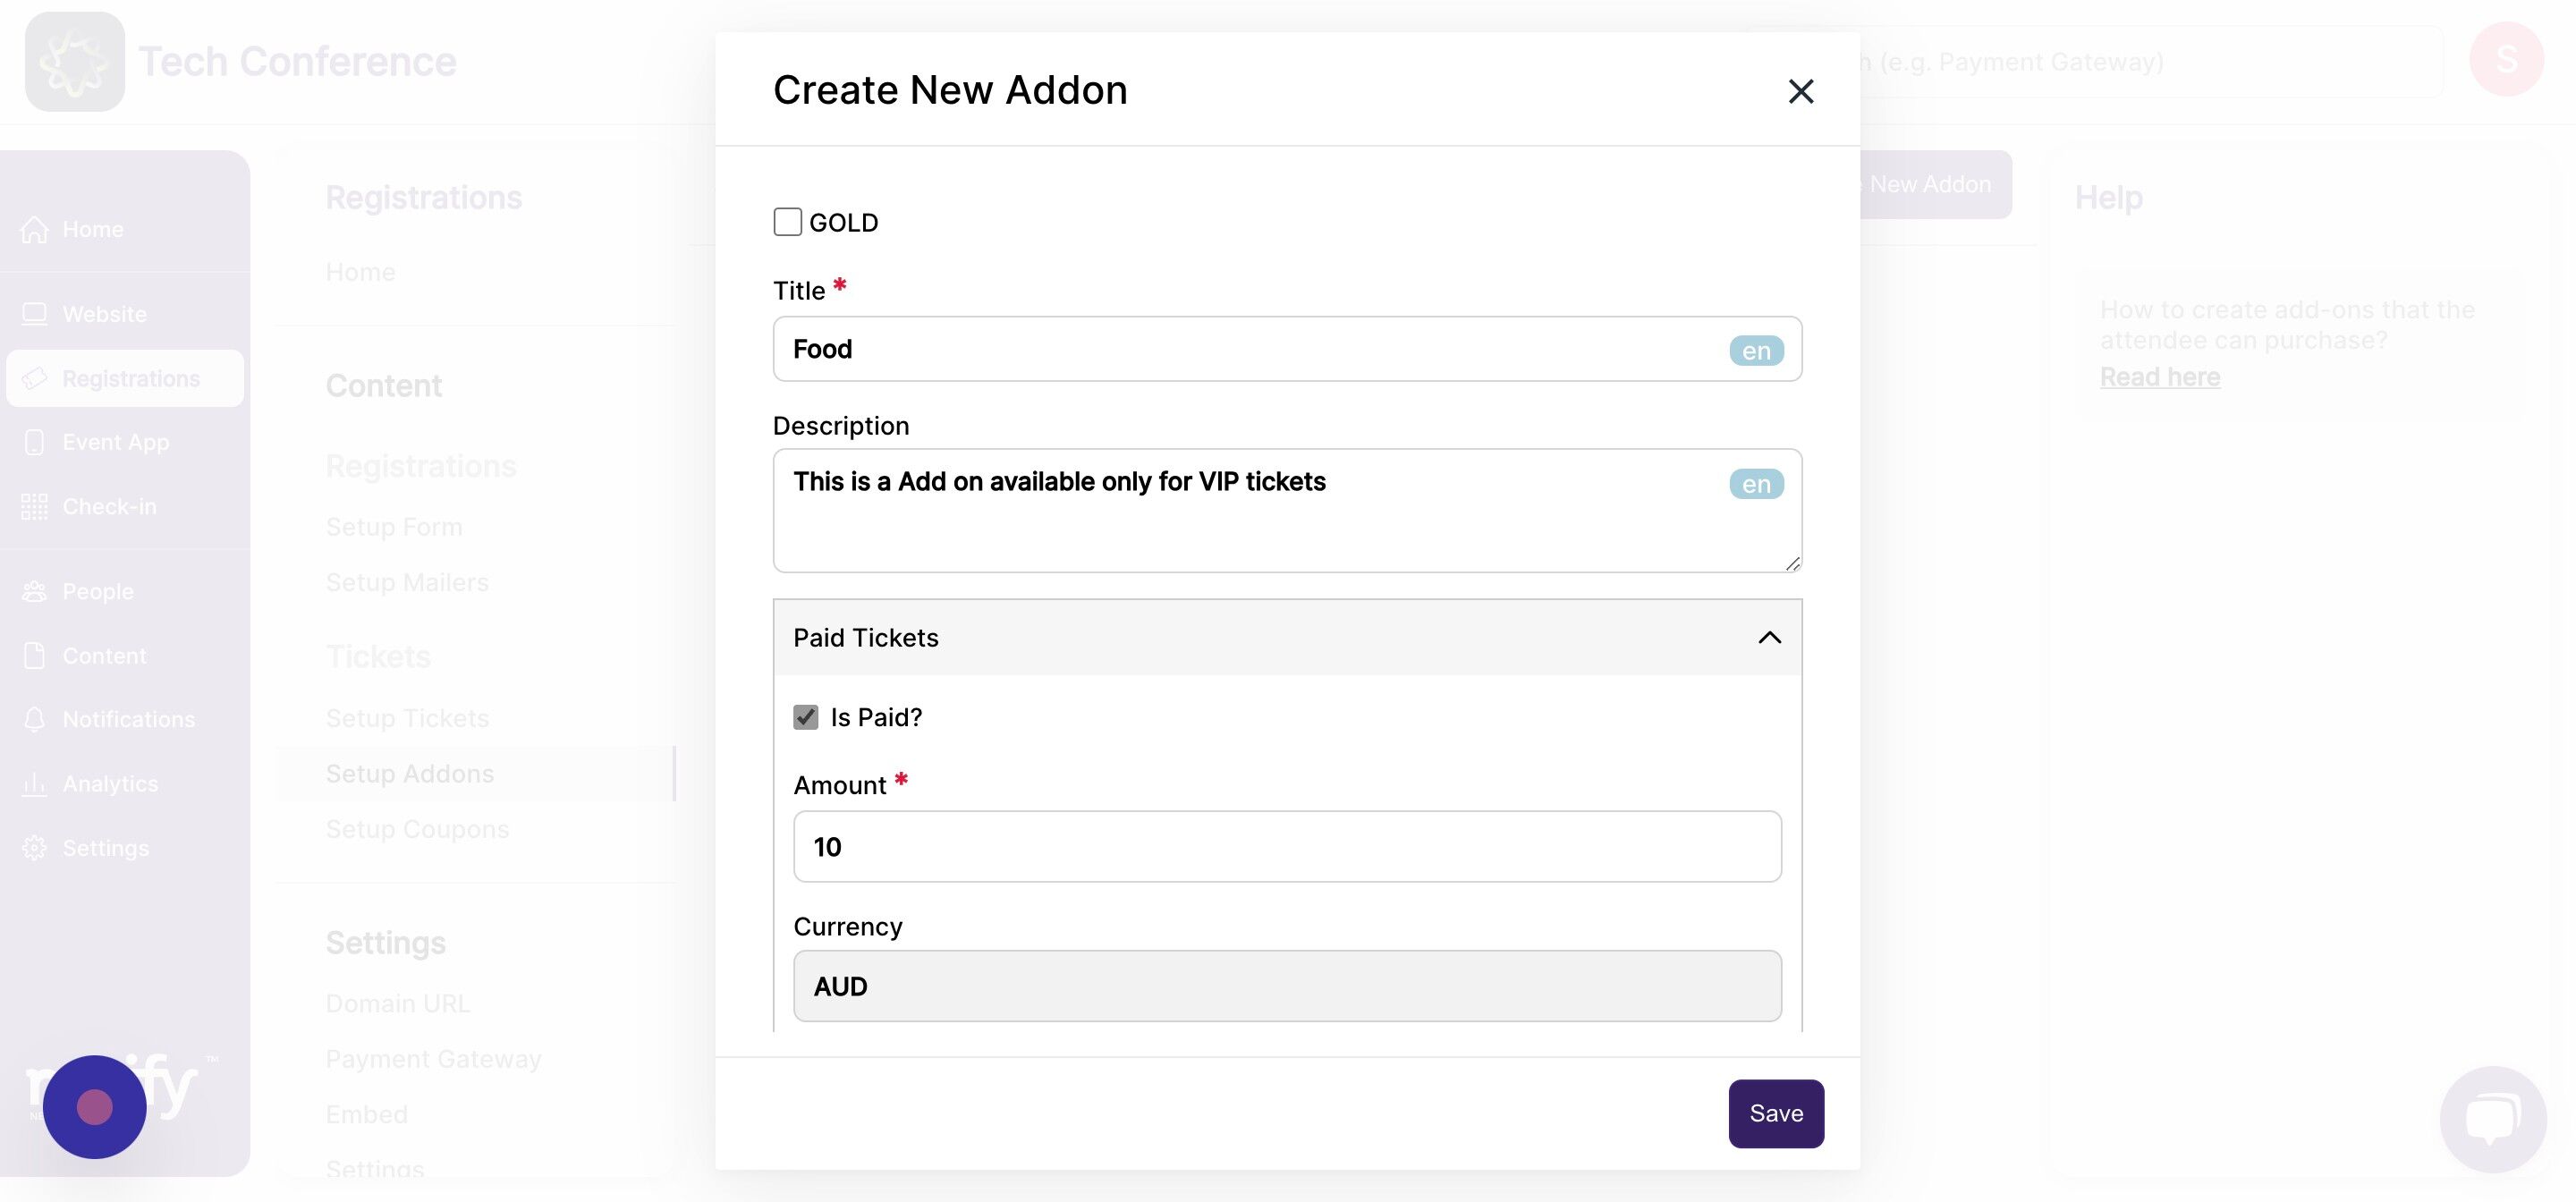Screen dimensions: 2576x1202
Task: Click the en language badge in Title
Action: 1756,350
